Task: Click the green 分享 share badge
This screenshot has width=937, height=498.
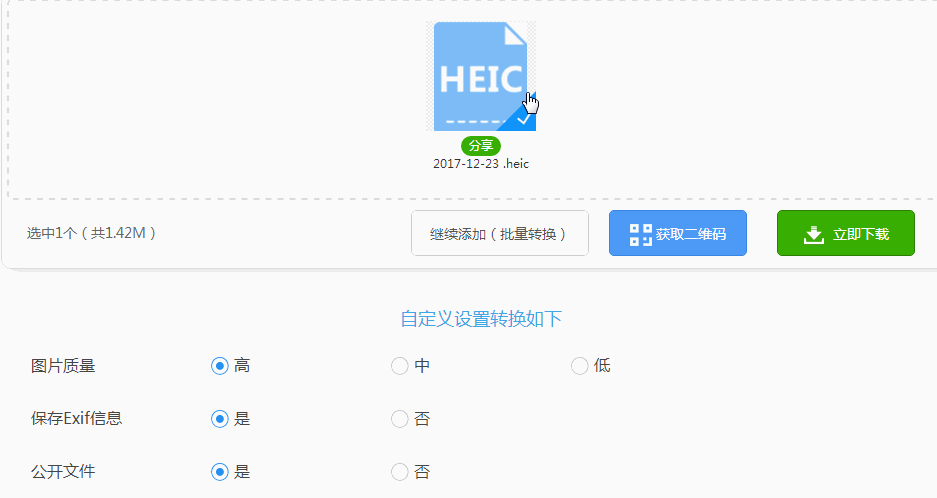Action: click(481, 145)
